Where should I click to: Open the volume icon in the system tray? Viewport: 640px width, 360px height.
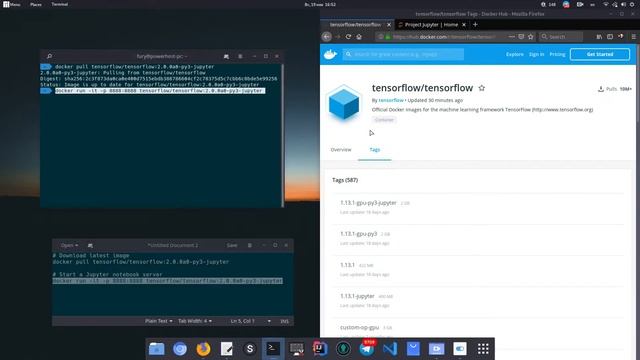pos(623,4)
